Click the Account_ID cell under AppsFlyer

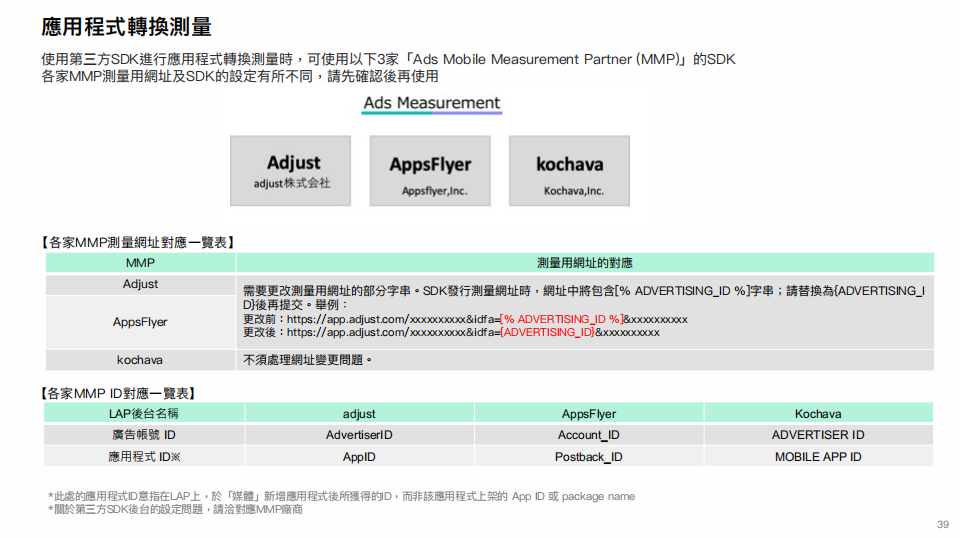point(588,435)
